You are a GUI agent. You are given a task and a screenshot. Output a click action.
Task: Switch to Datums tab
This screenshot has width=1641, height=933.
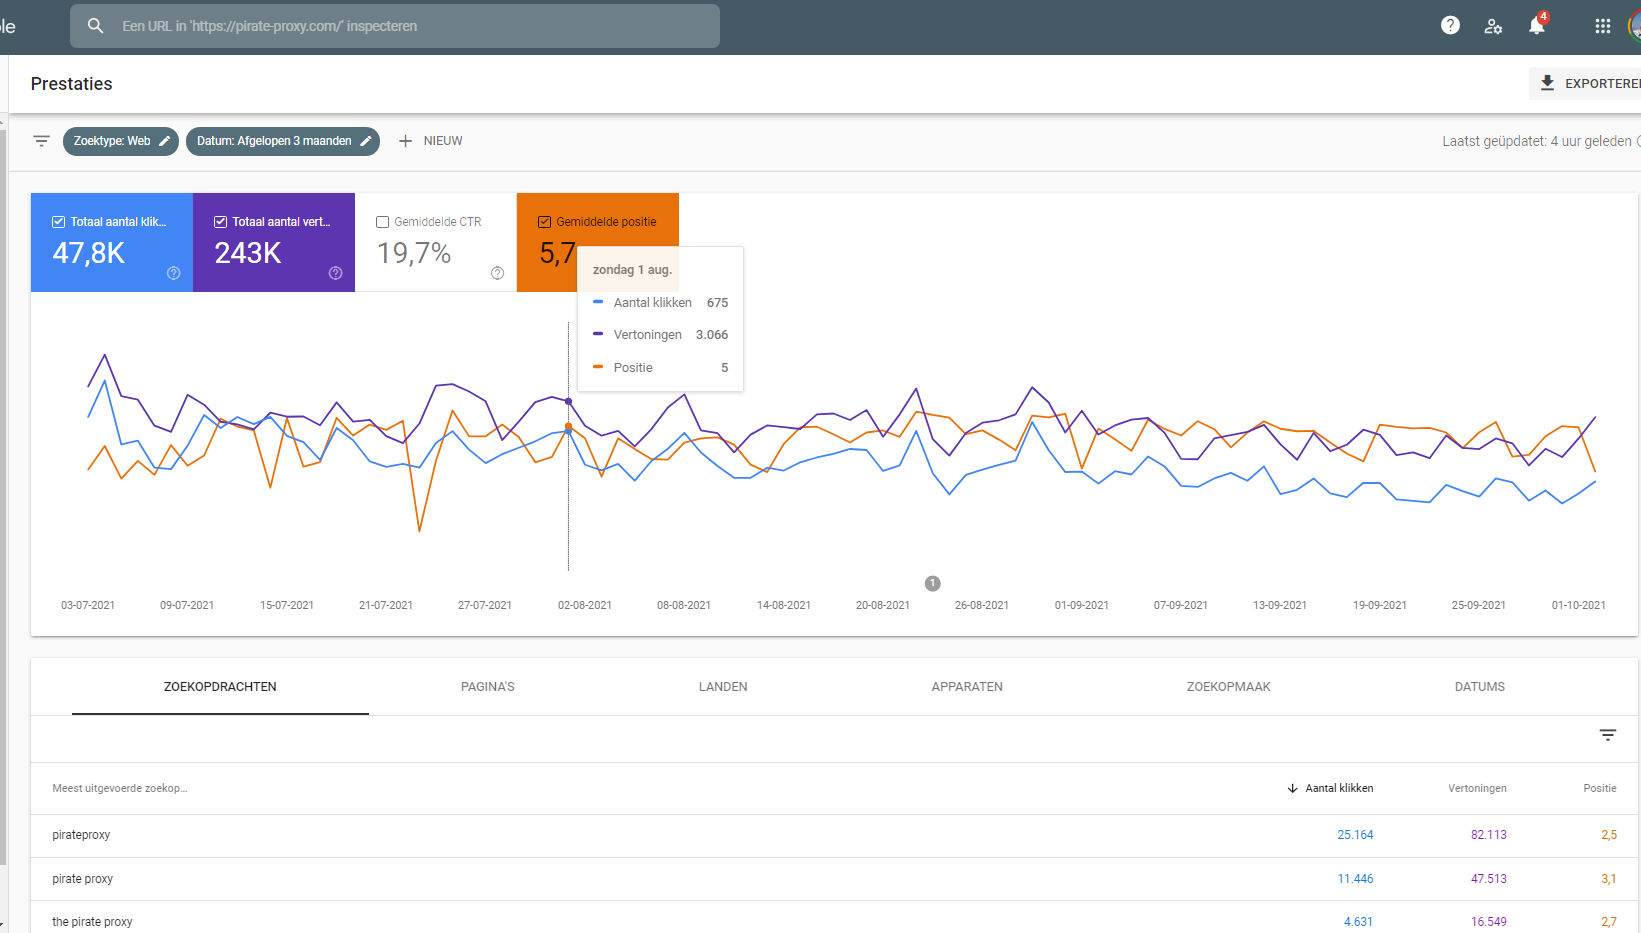[x=1480, y=687]
